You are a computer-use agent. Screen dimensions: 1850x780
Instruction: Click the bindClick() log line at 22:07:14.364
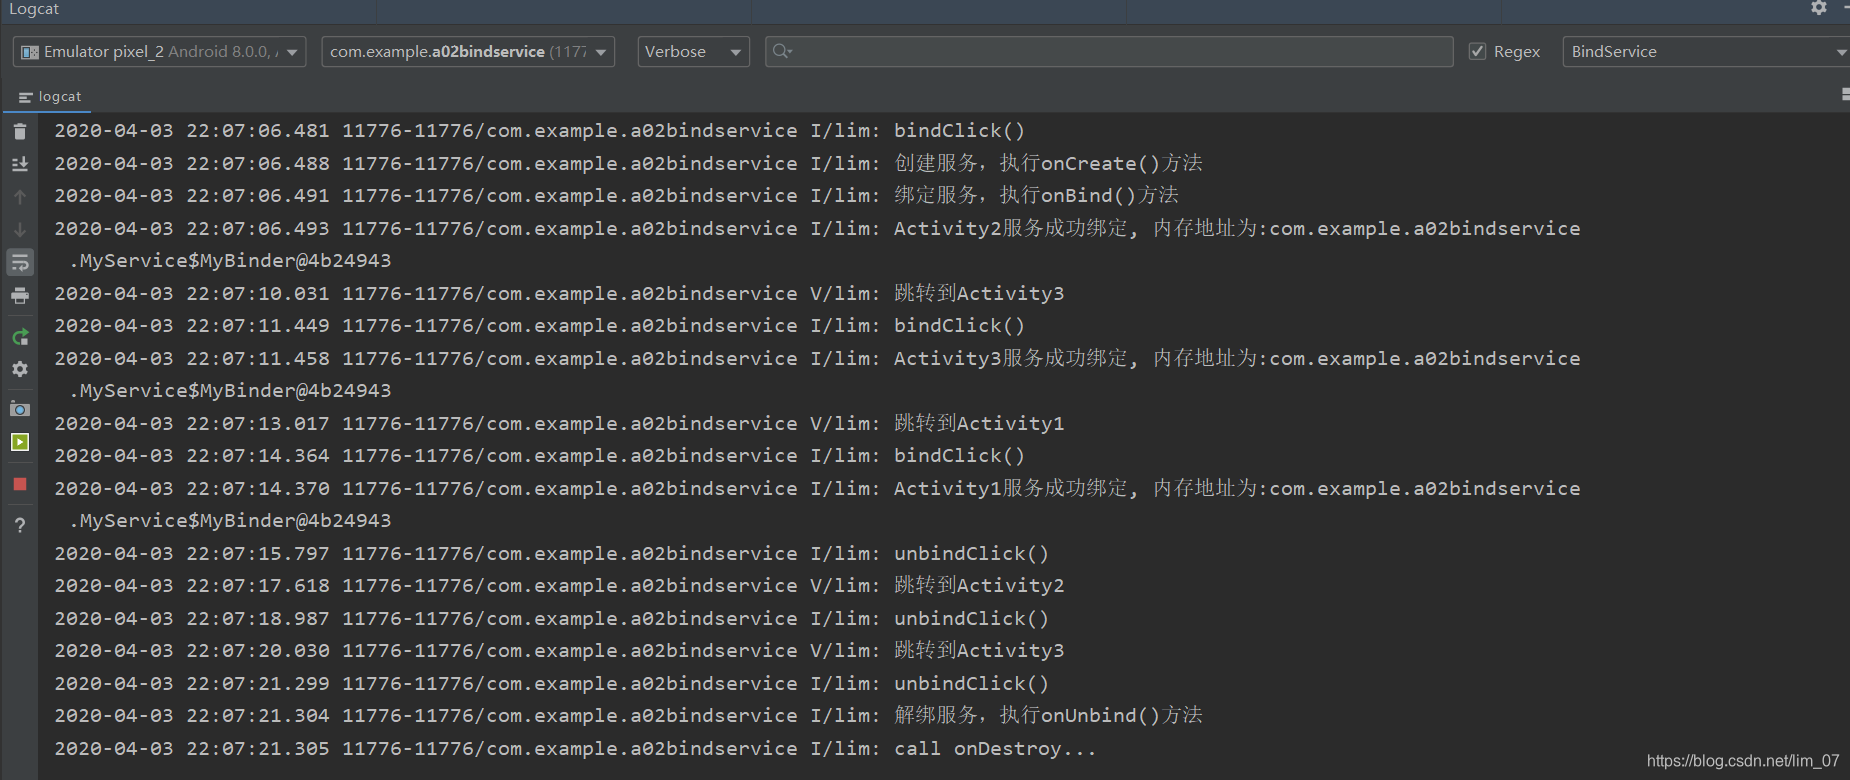tap(540, 456)
